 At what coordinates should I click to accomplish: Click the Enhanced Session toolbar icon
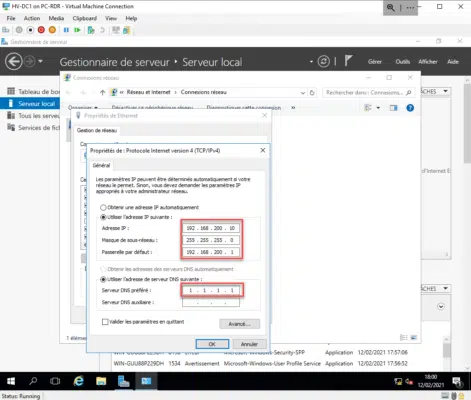pyautogui.click(x=116, y=30)
